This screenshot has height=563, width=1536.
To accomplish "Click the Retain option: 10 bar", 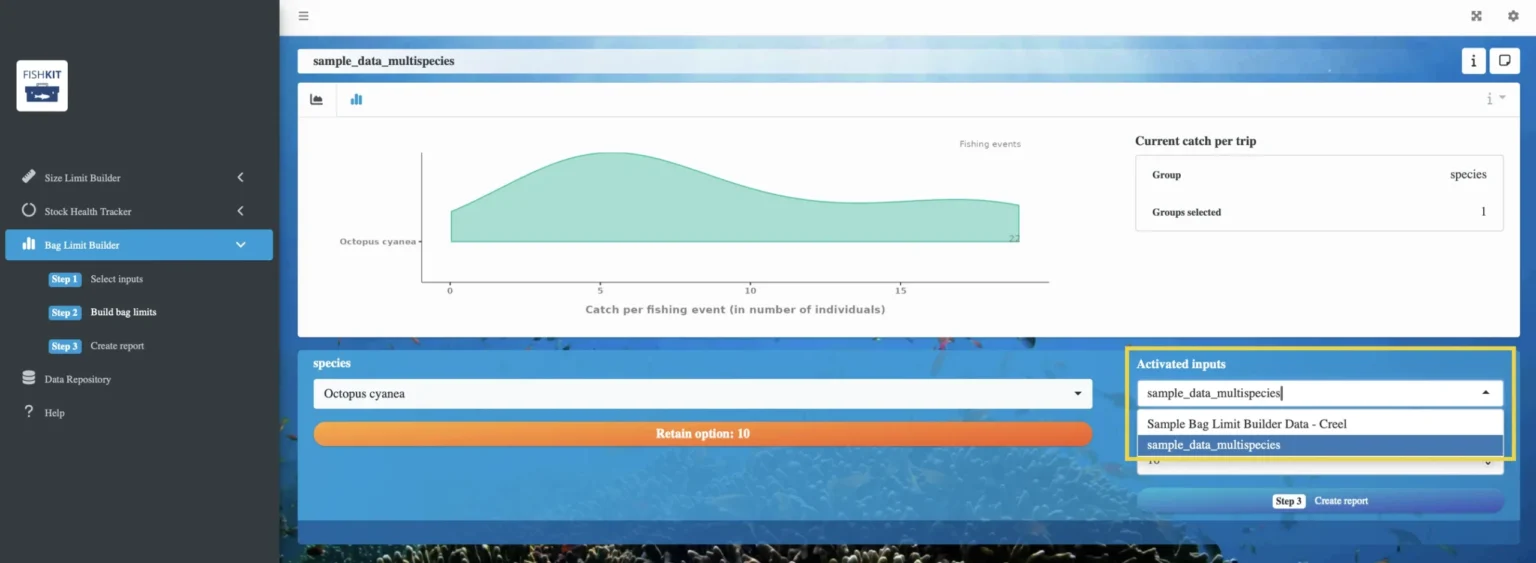I will 702,434.
